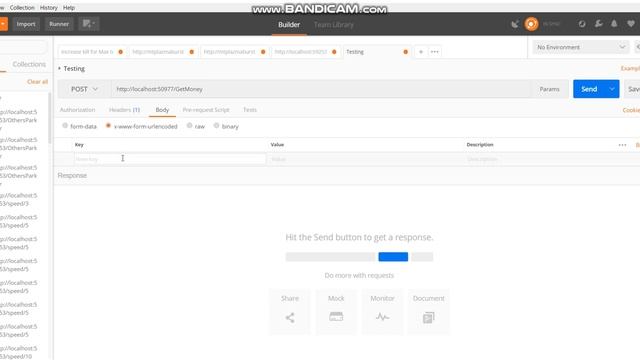Select the raw body radio option
This screenshot has width=640, height=360.
(x=189, y=126)
